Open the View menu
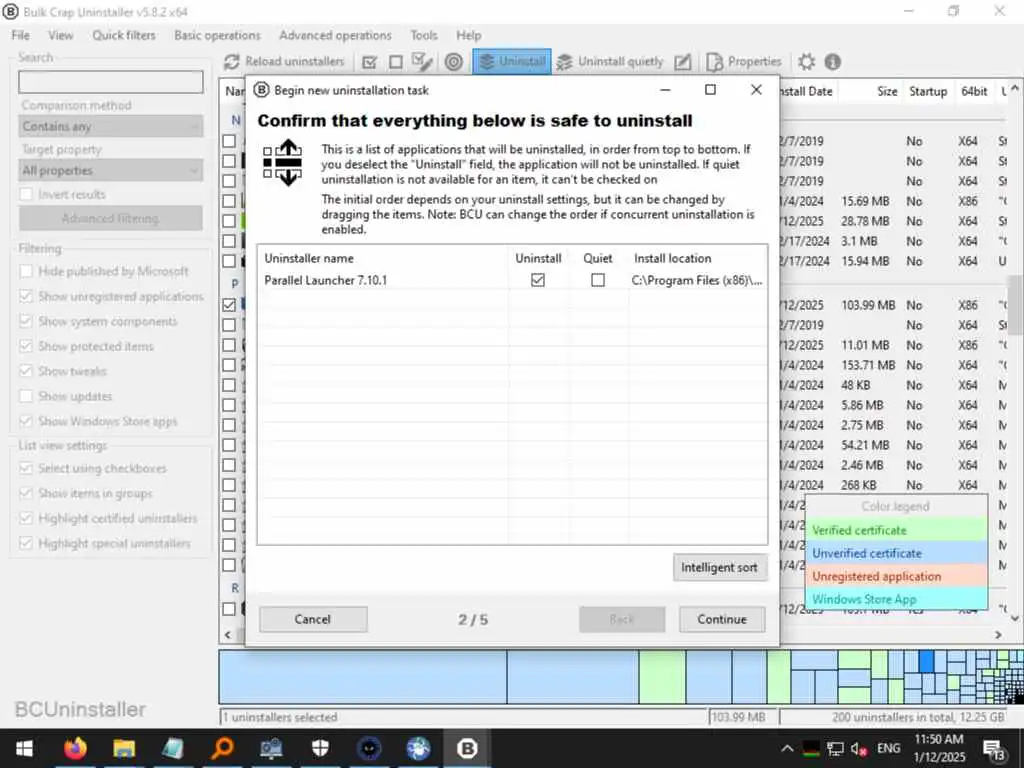1024x768 pixels. (x=61, y=35)
